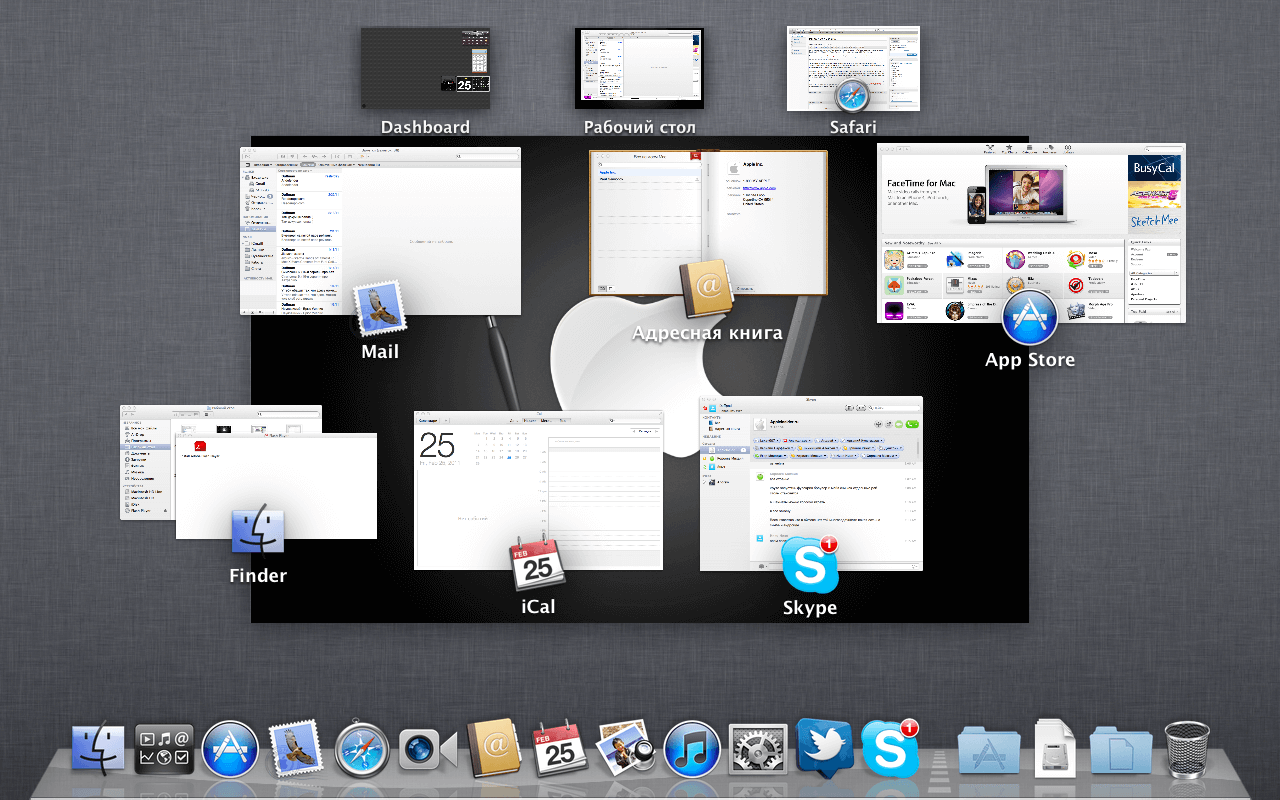
Task: Select the Mail window thumbnail
Action: coord(381,231)
